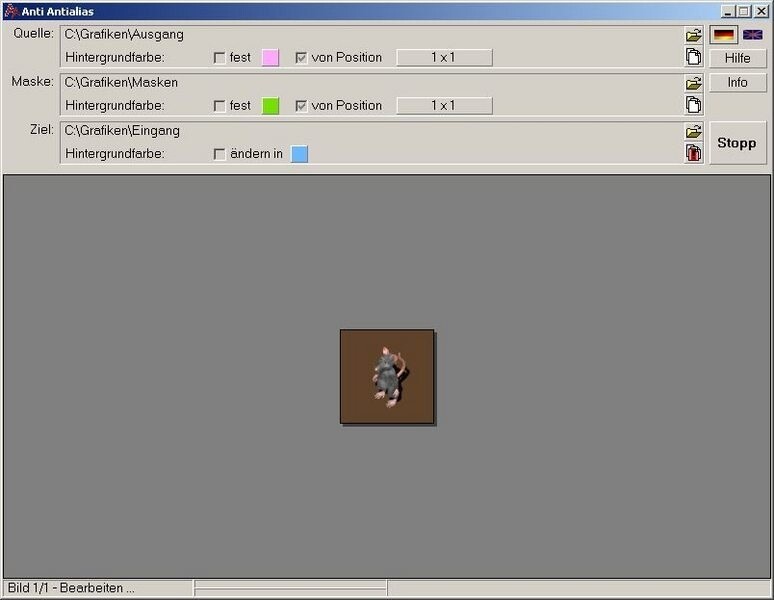The width and height of the screenshot is (774, 600).
Task: Click red delete icon in Ziel row
Action: [x=694, y=153]
